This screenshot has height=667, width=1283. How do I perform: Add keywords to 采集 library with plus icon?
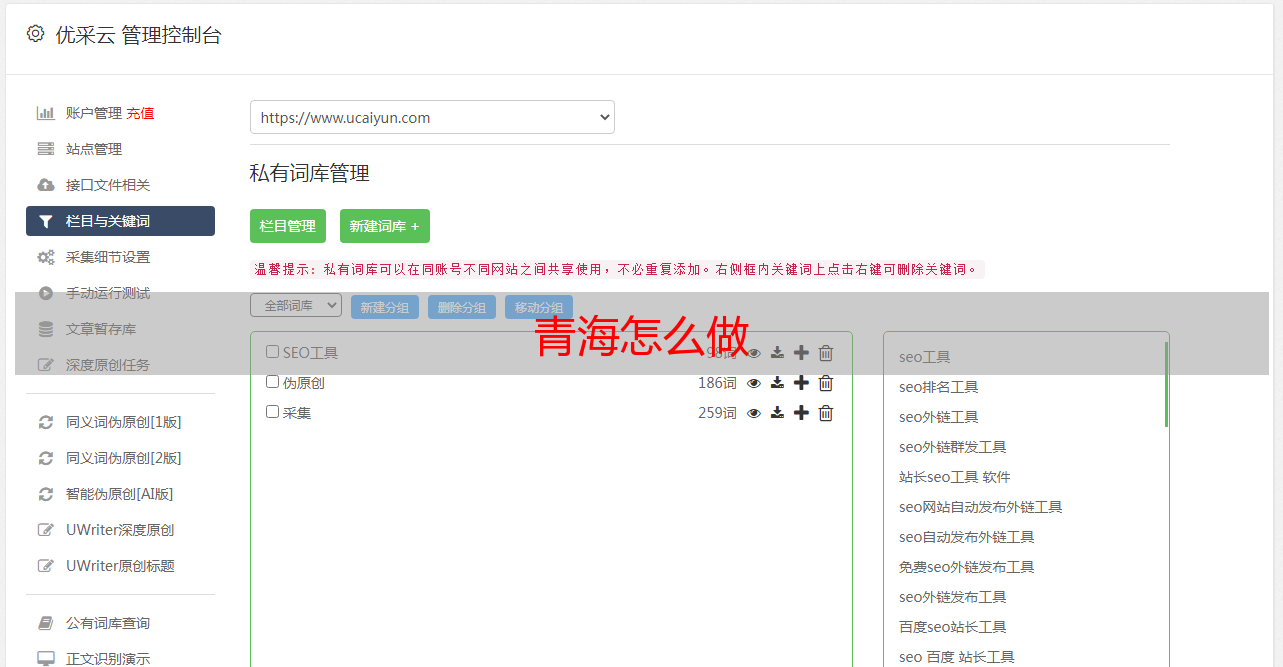(x=801, y=413)
